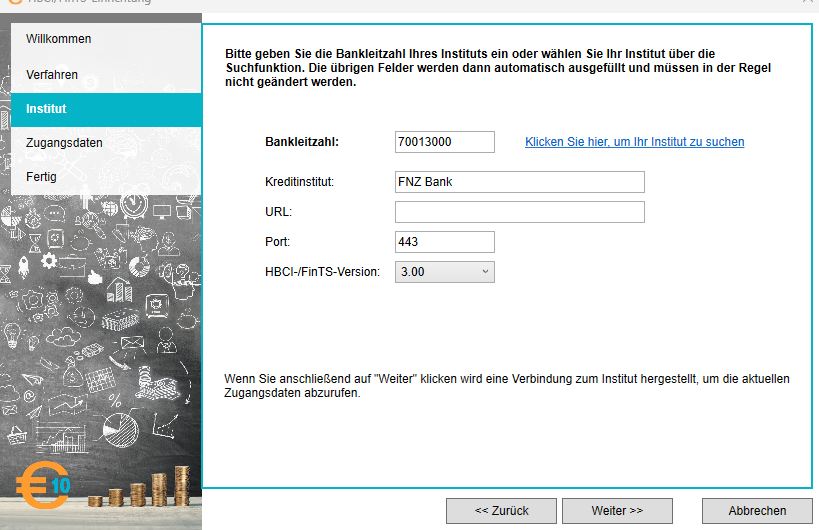Go back with the Zurück button
This screenshot has height=530, width=819.
pos(501,511)
